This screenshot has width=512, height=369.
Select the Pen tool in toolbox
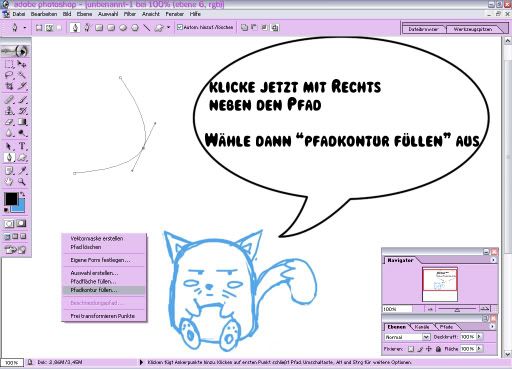point(9,157)
